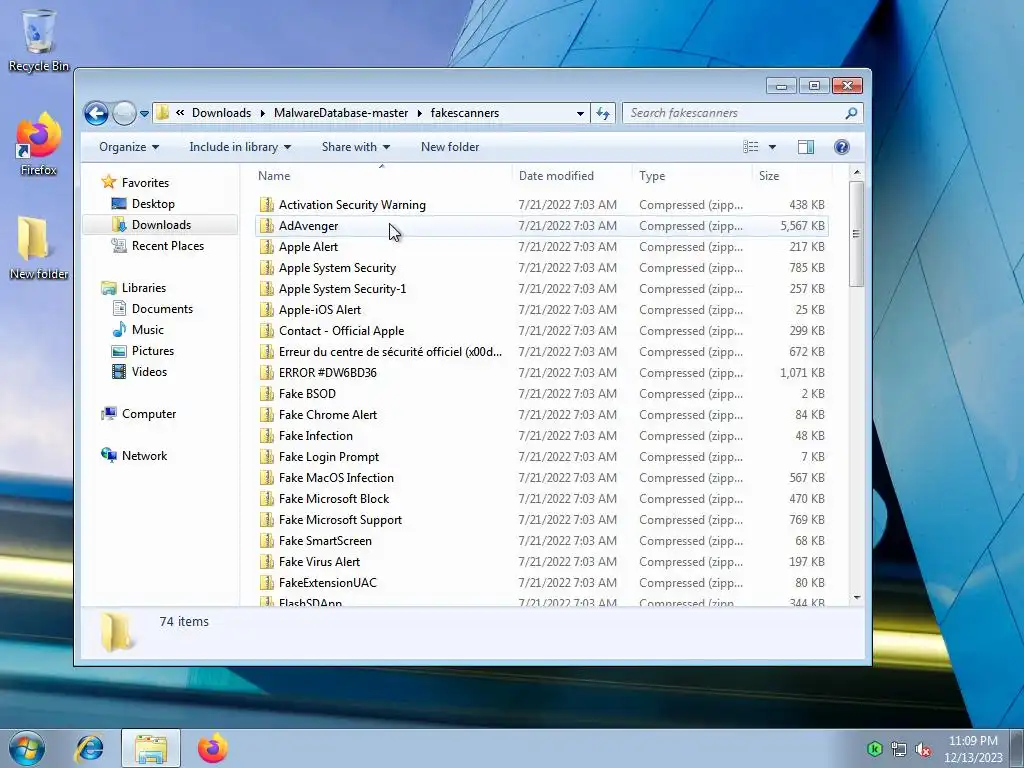Sort by the Type column header
The width and height of the screenshot is (1024, 768).
[x=692, y=176]
